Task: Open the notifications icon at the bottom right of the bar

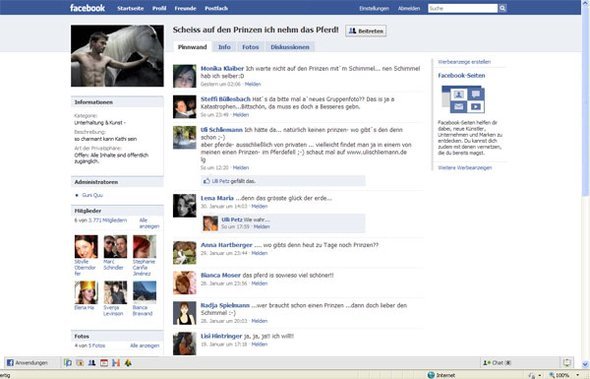Action: pos(567,362)
